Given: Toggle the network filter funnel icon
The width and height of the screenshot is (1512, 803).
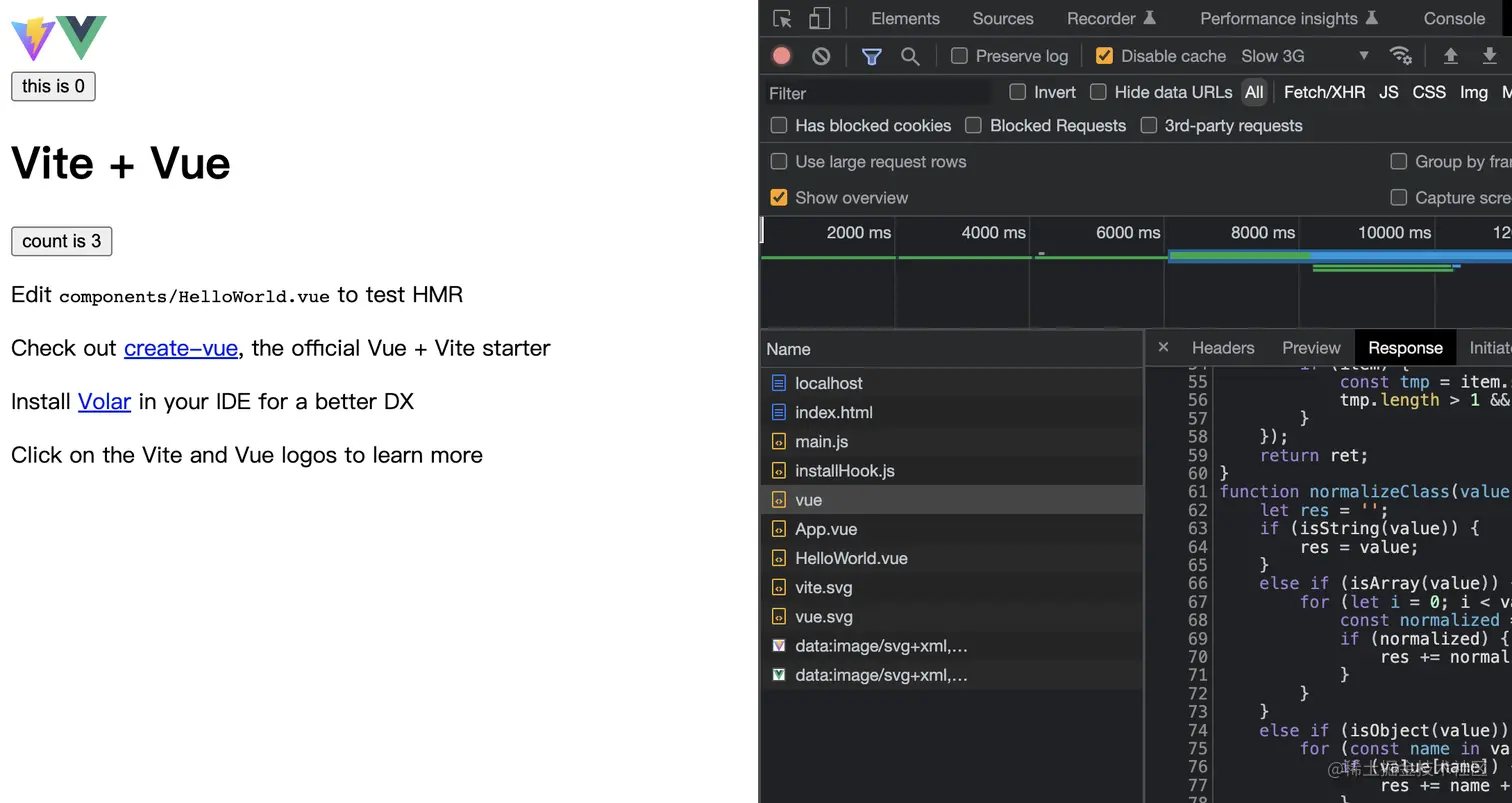Looking at the screenshot, I should tap(872, 56).
